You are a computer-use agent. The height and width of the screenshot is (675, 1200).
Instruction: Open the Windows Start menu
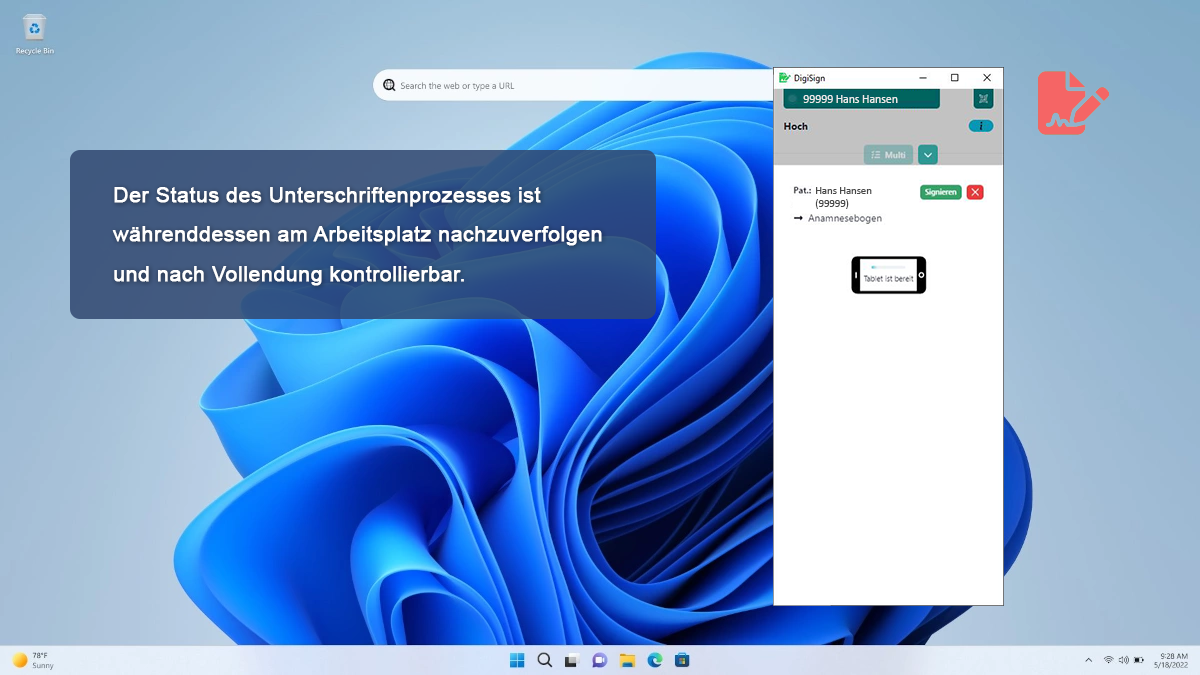[x=517, y=660]
